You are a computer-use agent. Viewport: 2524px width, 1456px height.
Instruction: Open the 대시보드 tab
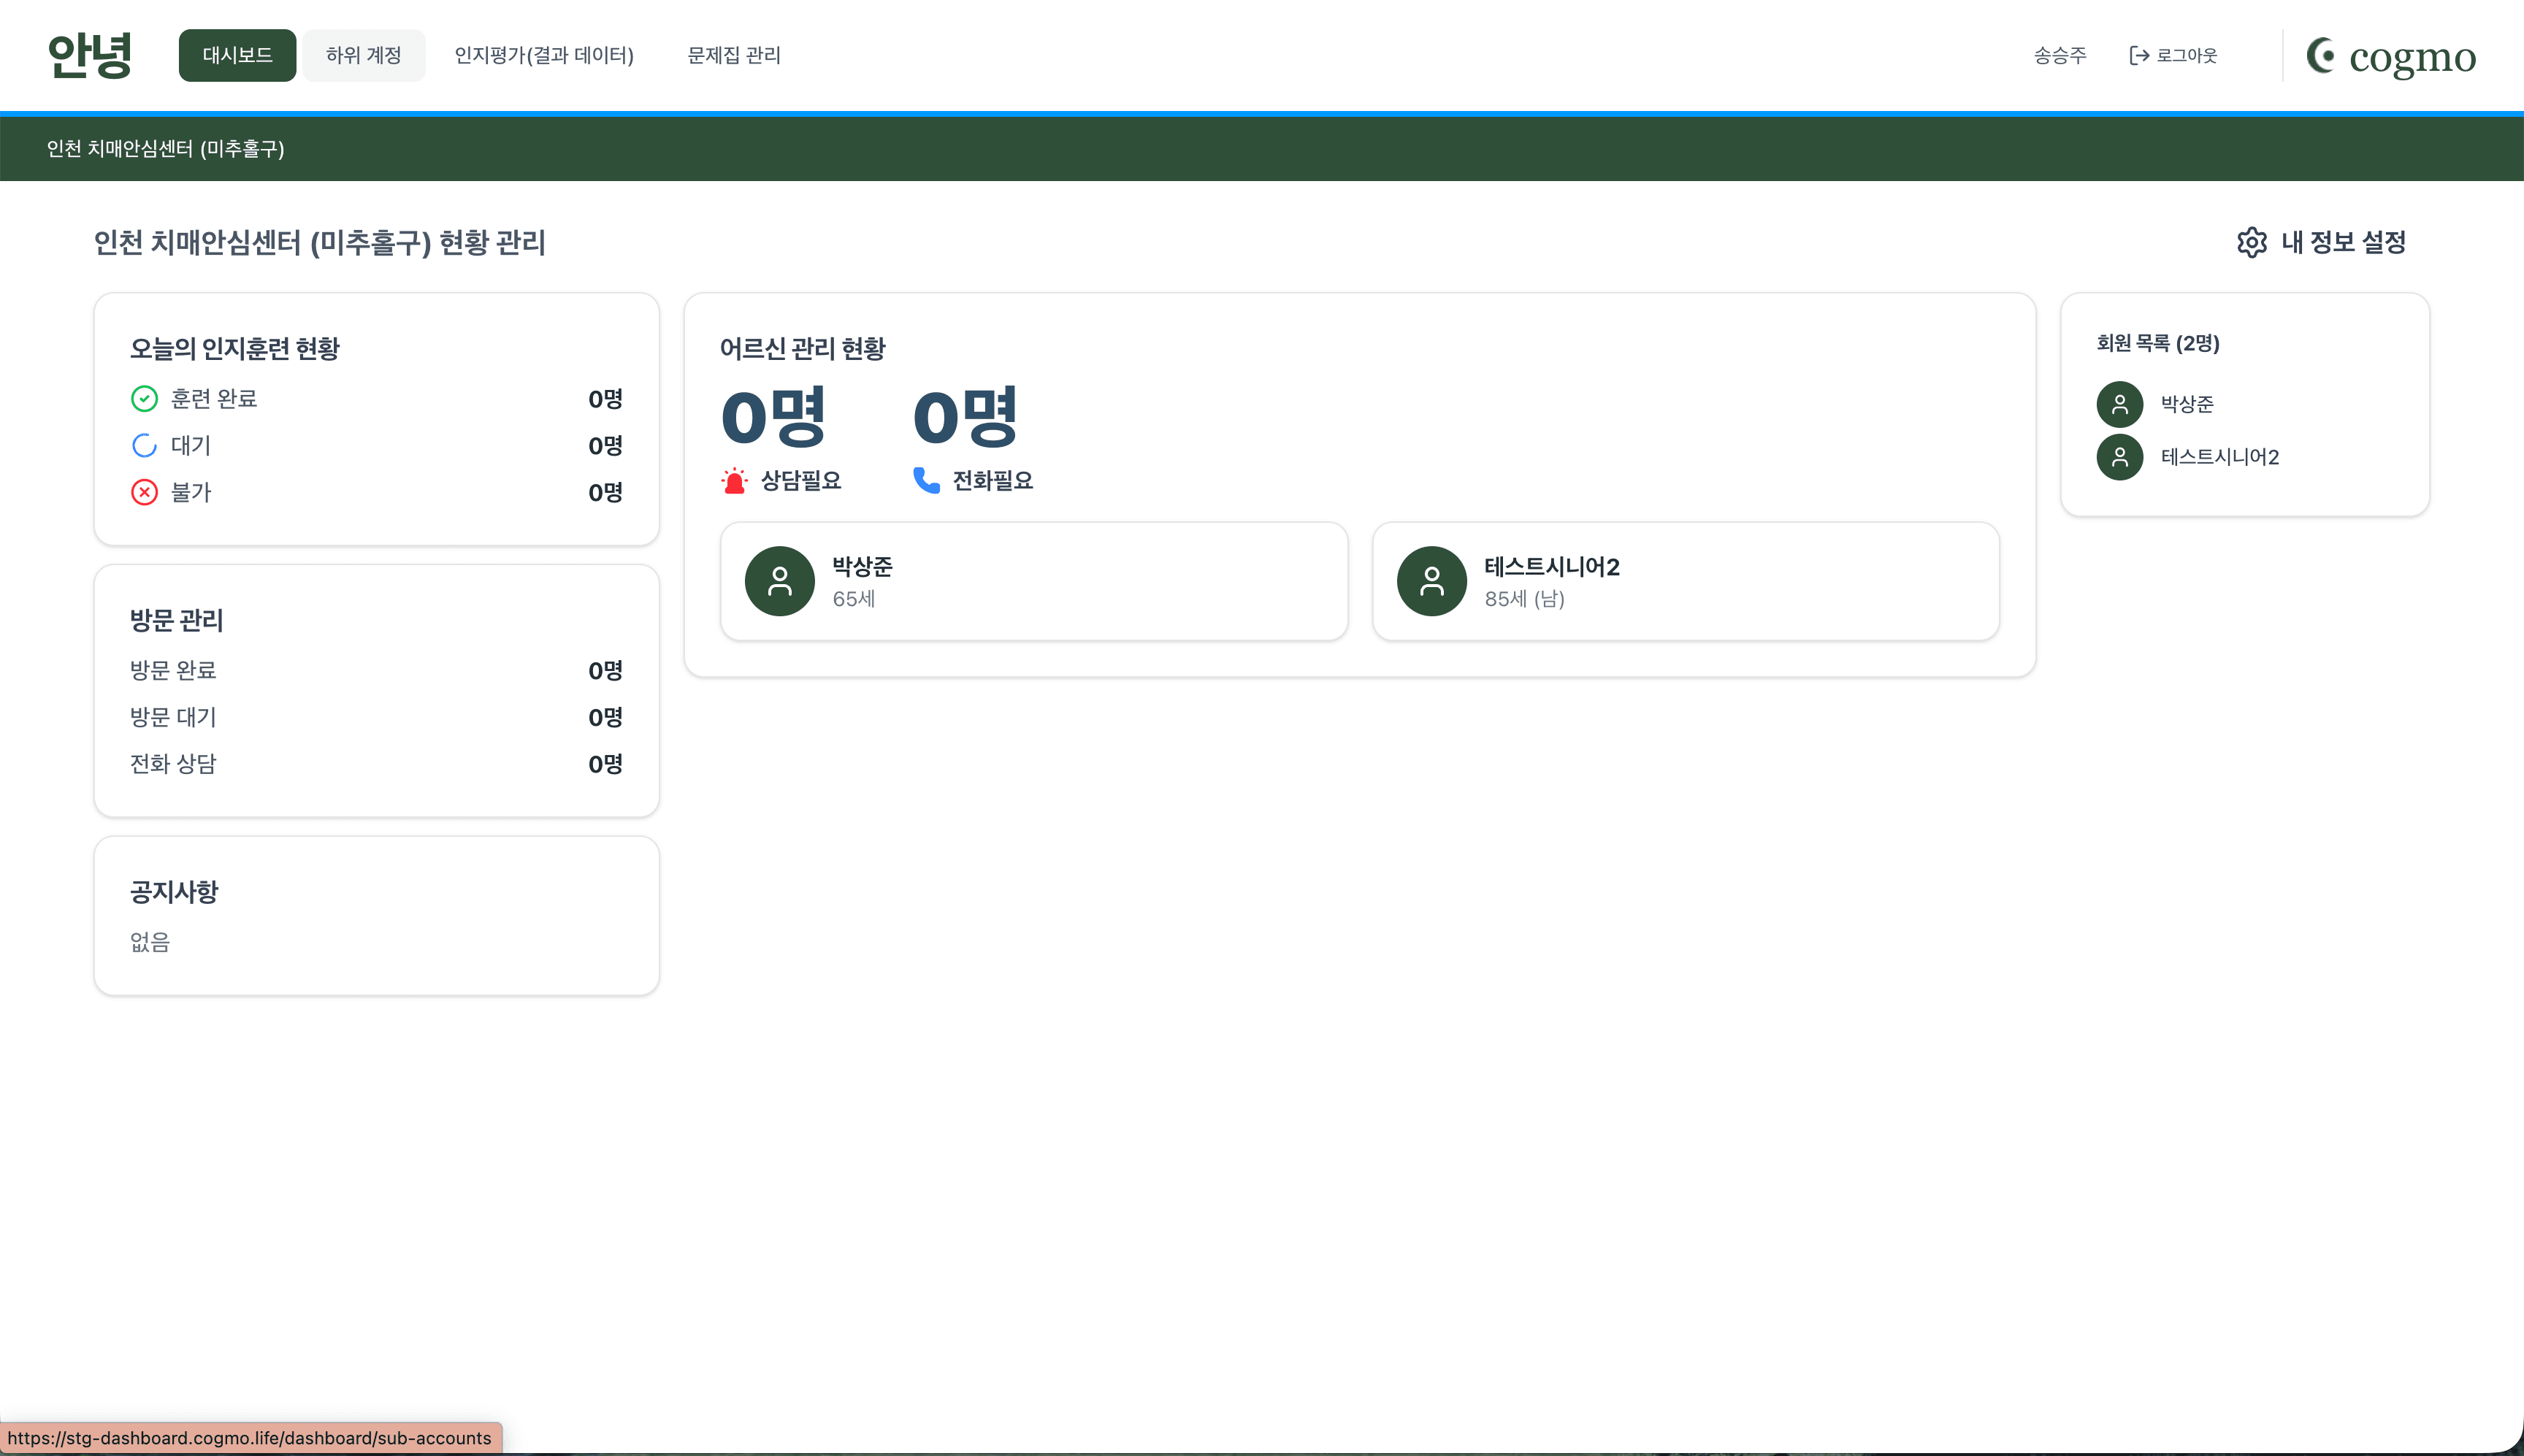[x=237, y=55]
